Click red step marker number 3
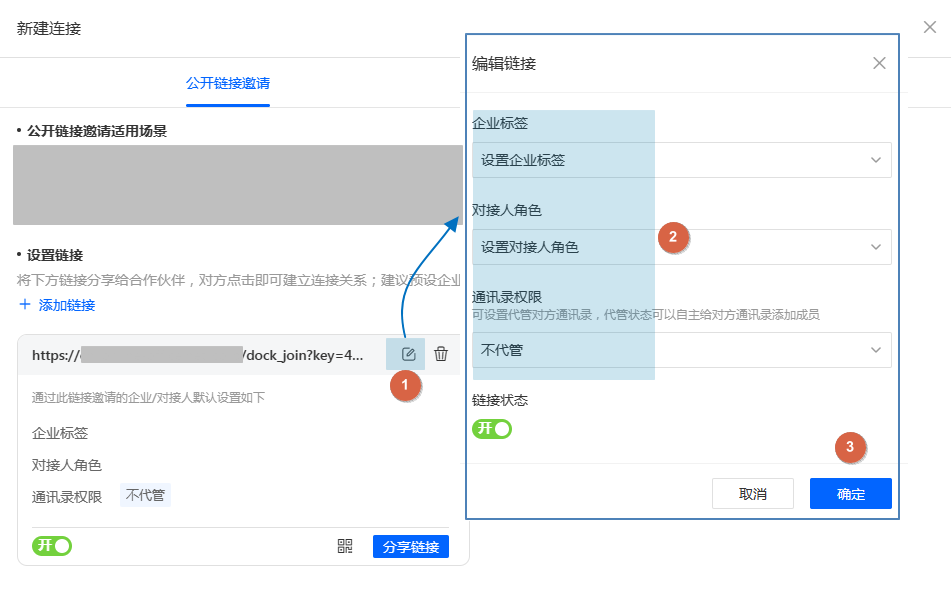 point(850,448)
